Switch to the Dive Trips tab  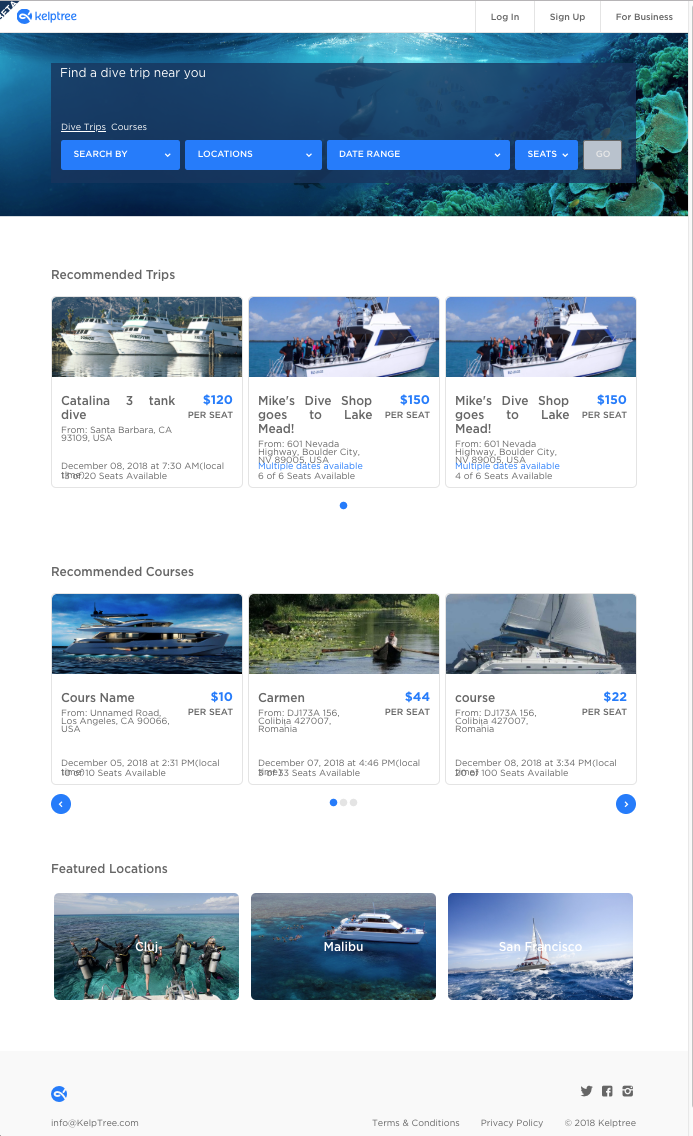pyautogui.click(x=83, y=127)
